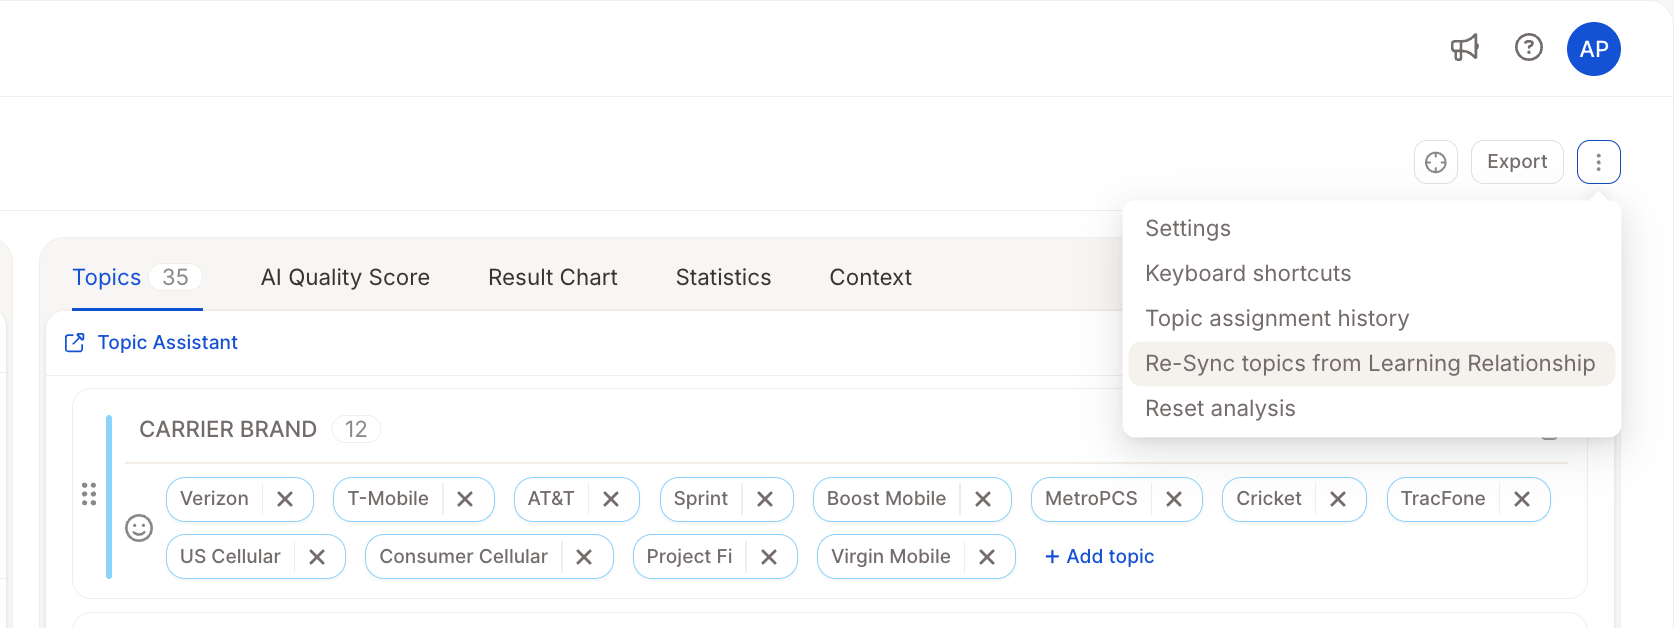This screenshot has height=628, width=1674.
Task: Click the drag handle beside Carrier Brand group
Action: 89,494
